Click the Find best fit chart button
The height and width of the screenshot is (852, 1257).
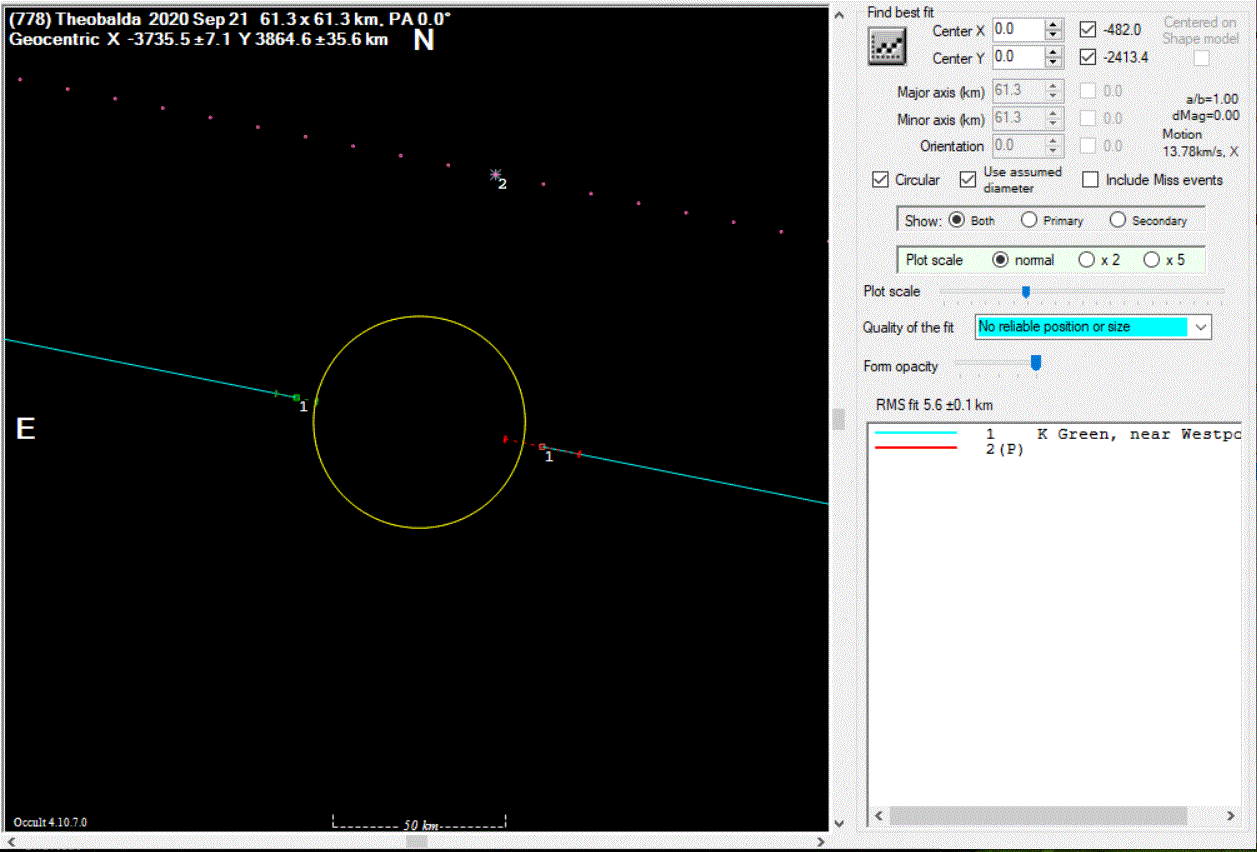tap(887, 46)
